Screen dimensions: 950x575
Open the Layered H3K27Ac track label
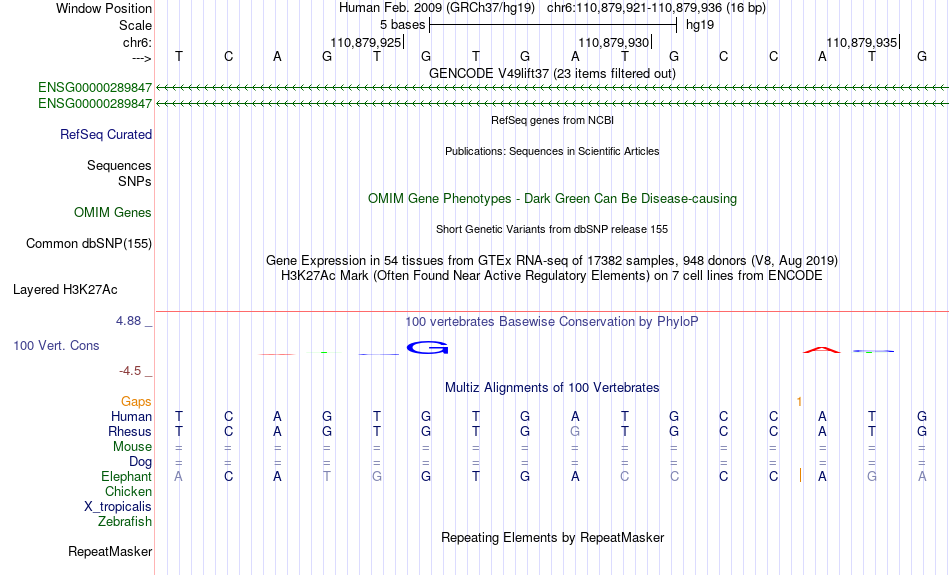pyautogui.click(x=65, y=290)
